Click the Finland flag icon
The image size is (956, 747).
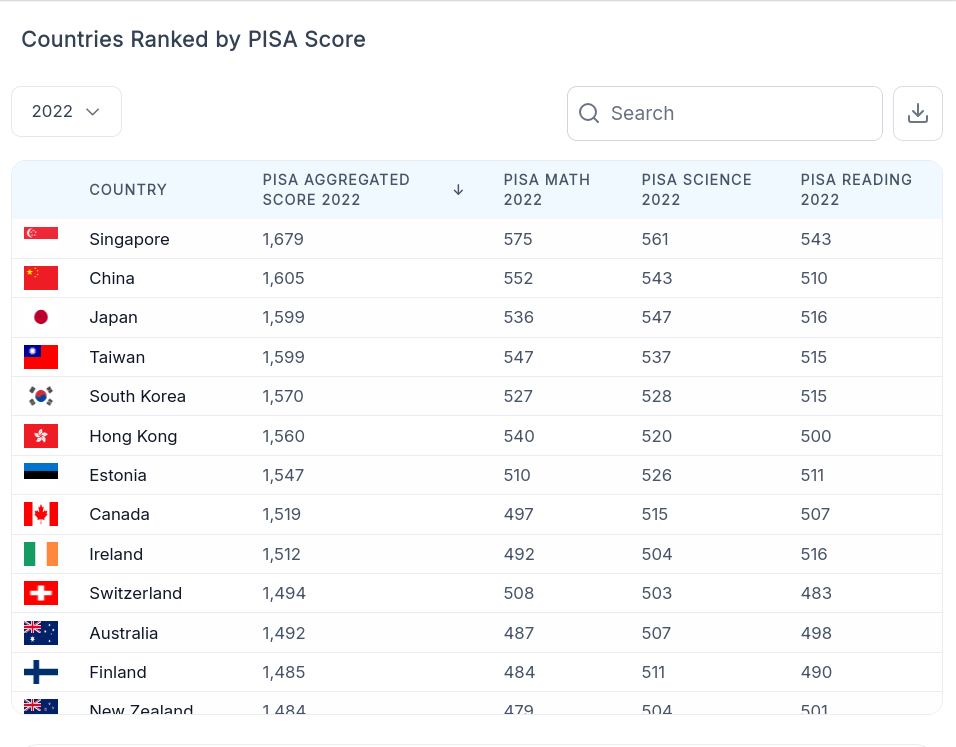(x=41, y=672)
